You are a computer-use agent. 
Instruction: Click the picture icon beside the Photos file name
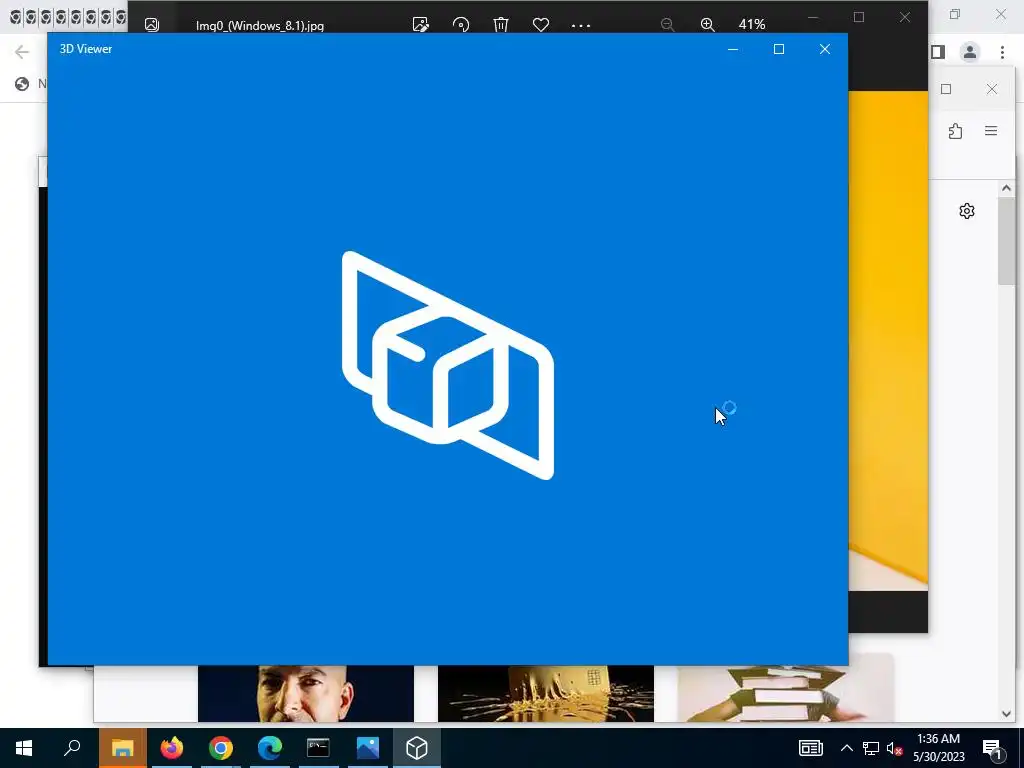click(x=152, y=25)
